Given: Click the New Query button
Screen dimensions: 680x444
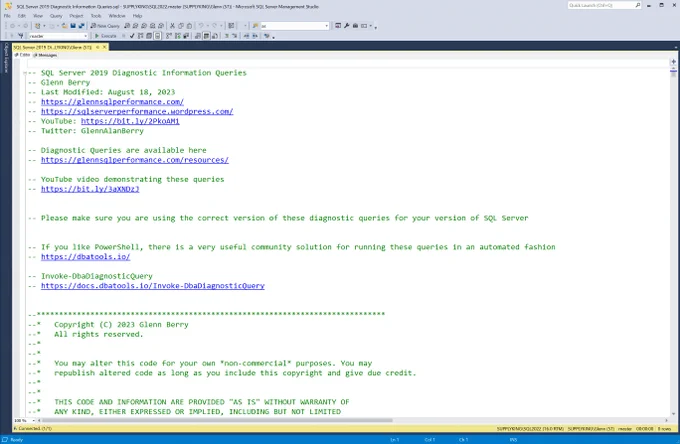Looking at the screenshot, I should tap(105, 26).
